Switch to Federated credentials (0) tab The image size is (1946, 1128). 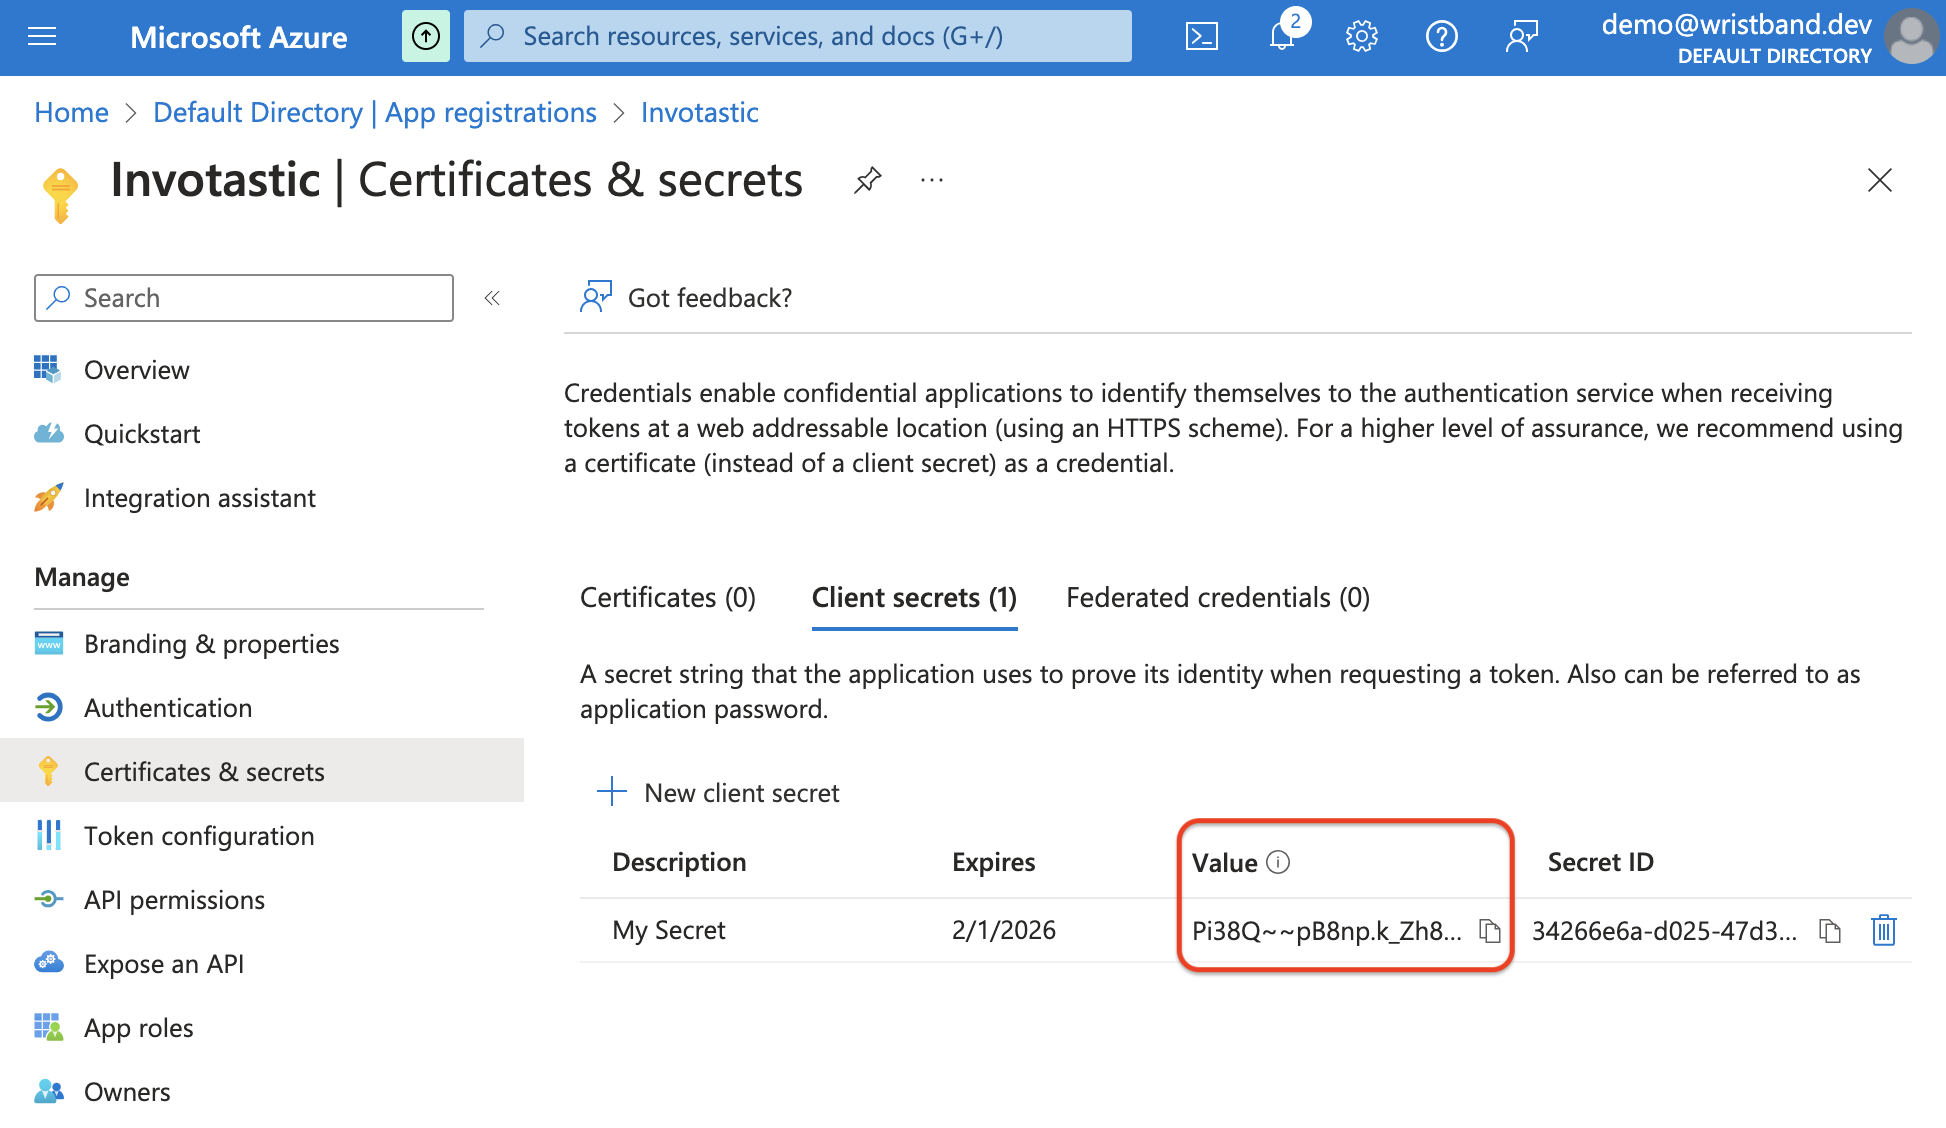pos(1218,598)
